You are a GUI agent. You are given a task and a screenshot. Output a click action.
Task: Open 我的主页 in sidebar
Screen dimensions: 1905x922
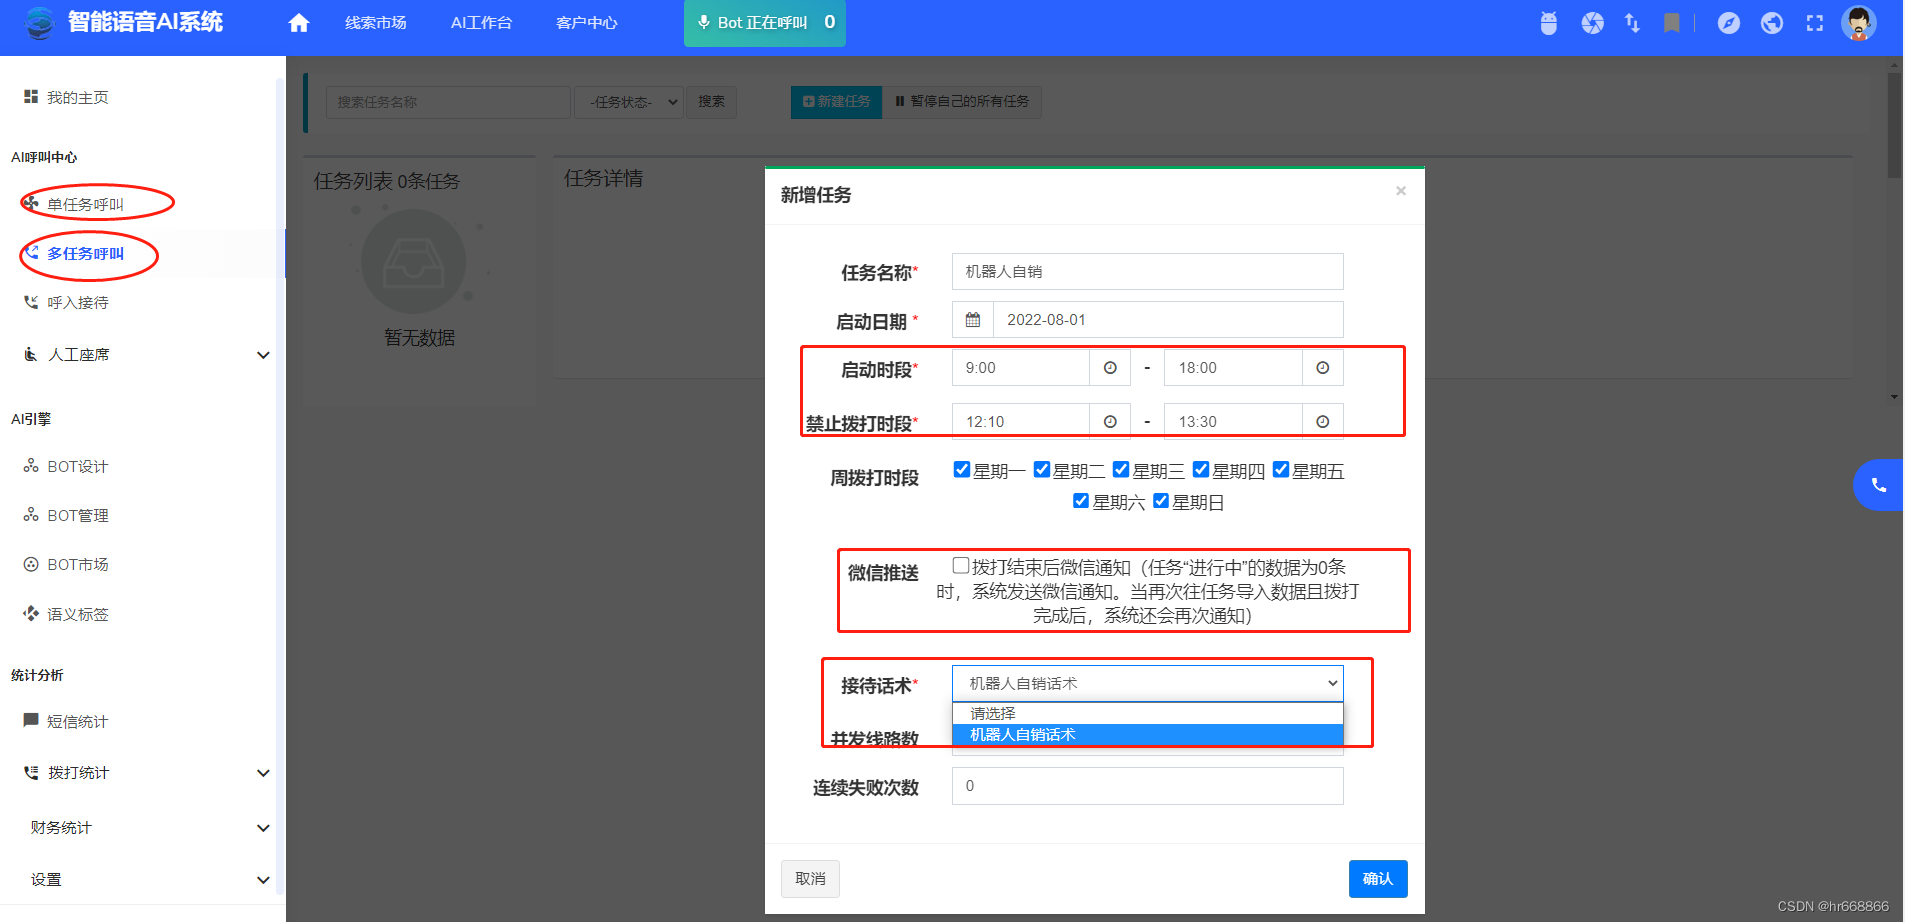click(x=66, y=97)
